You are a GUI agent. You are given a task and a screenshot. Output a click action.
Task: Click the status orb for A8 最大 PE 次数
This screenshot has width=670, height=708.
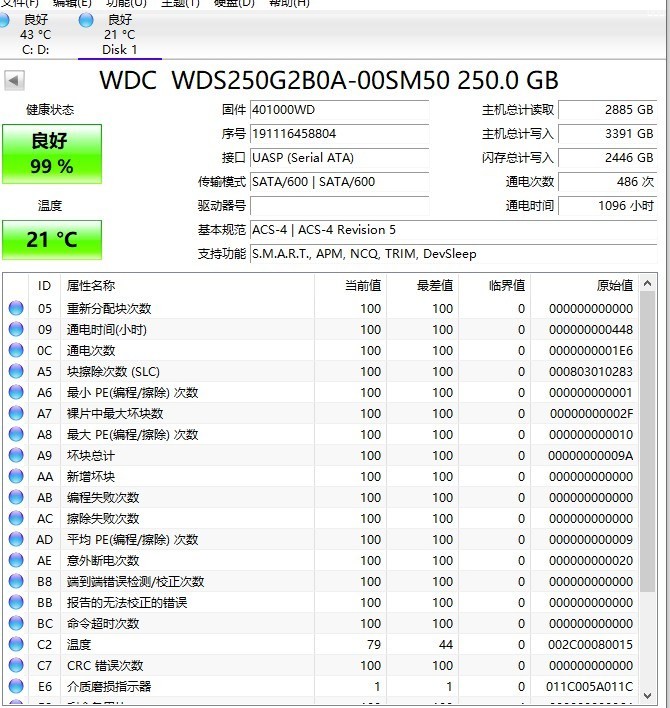pos(16,434)
